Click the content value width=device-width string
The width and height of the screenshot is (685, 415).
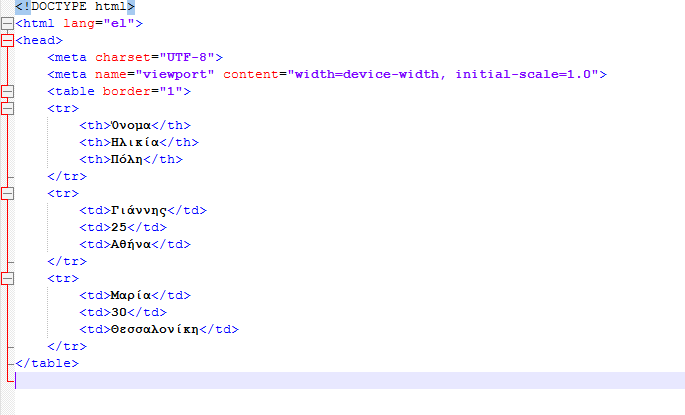click(x=443, y=74)
